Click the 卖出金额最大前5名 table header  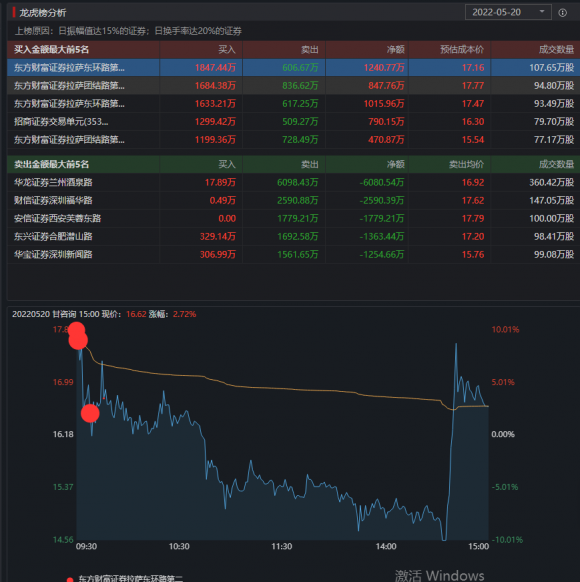(52, 164)
